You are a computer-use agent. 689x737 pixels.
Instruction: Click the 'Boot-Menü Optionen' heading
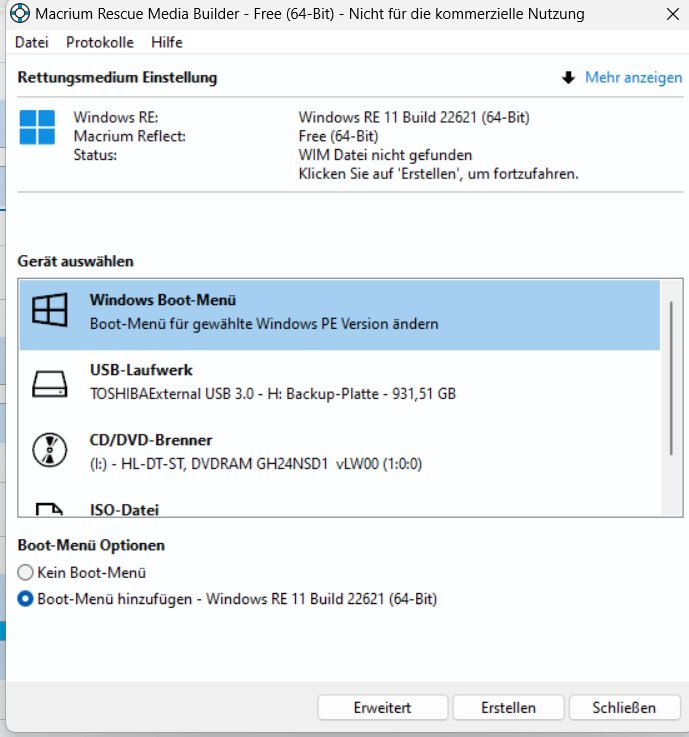pos(91,545)
